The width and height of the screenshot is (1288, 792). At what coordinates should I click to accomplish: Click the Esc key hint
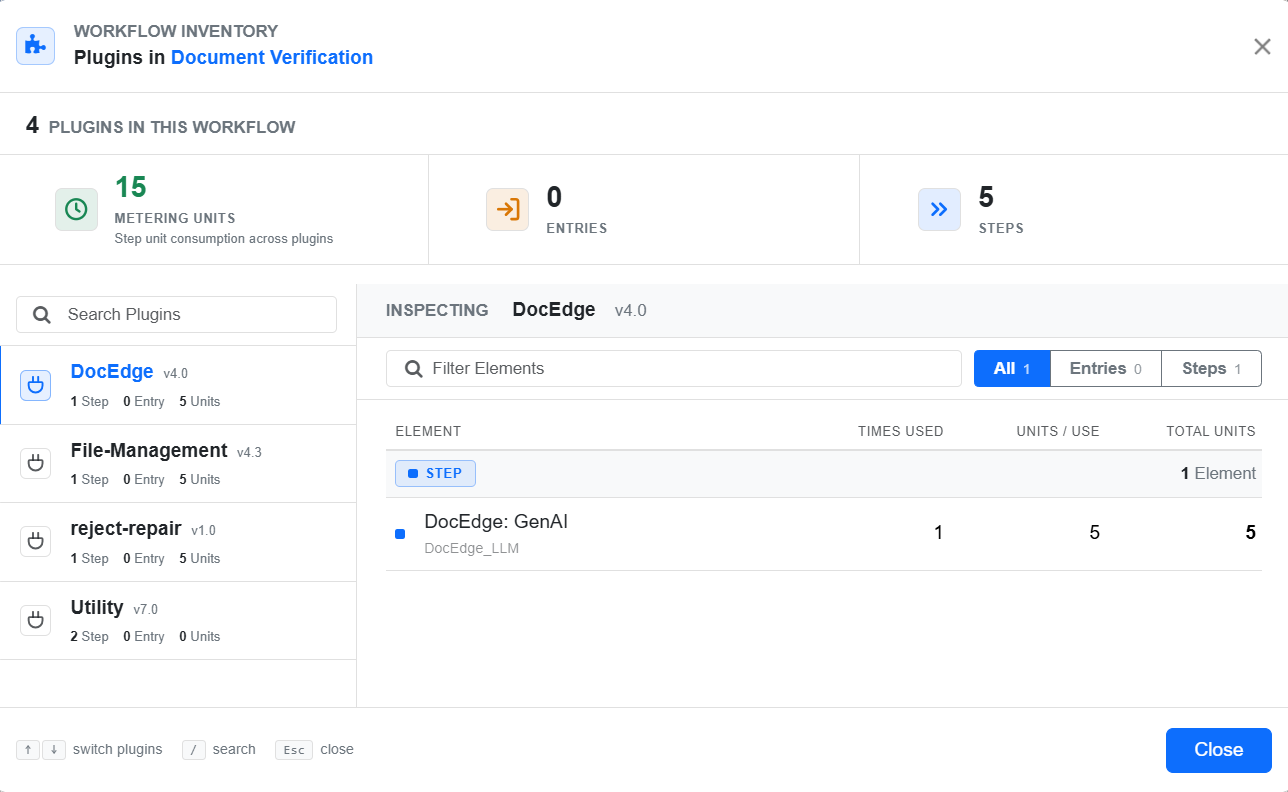(x=294, y=750)
